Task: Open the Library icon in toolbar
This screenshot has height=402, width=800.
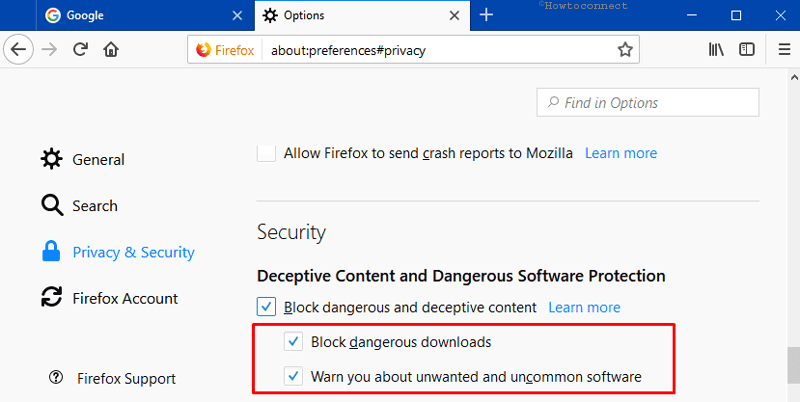Action: pyautogui.click(x=716, y=49)
